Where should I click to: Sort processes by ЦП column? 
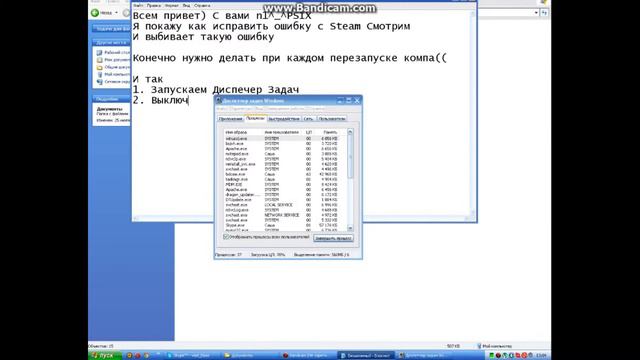click(309, 132)
